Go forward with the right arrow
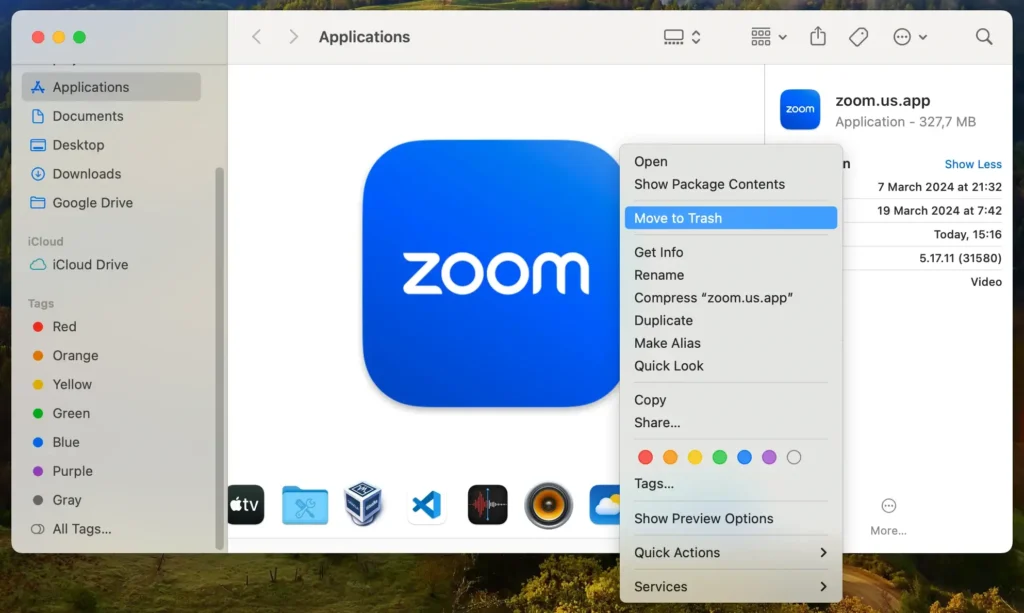 (293, 37)
